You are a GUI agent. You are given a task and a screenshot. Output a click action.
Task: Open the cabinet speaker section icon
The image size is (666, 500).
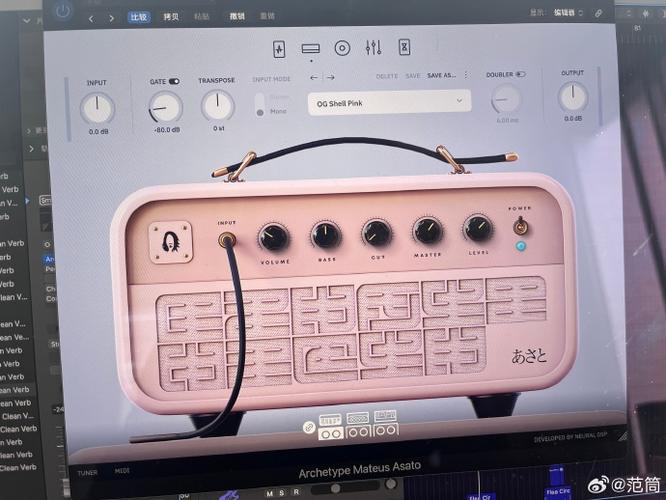[x=342, y=48]
